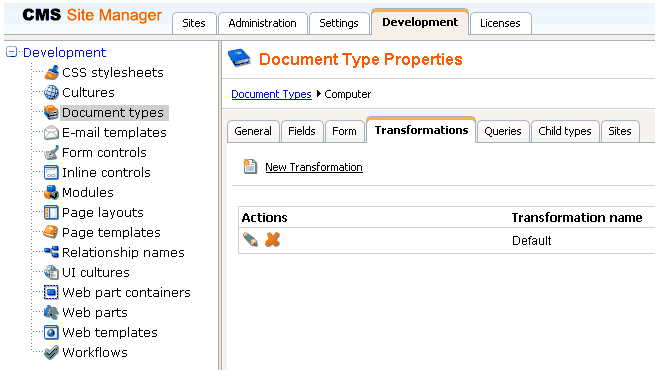Follow the Document Types breadcrumb link

point(272,94)
